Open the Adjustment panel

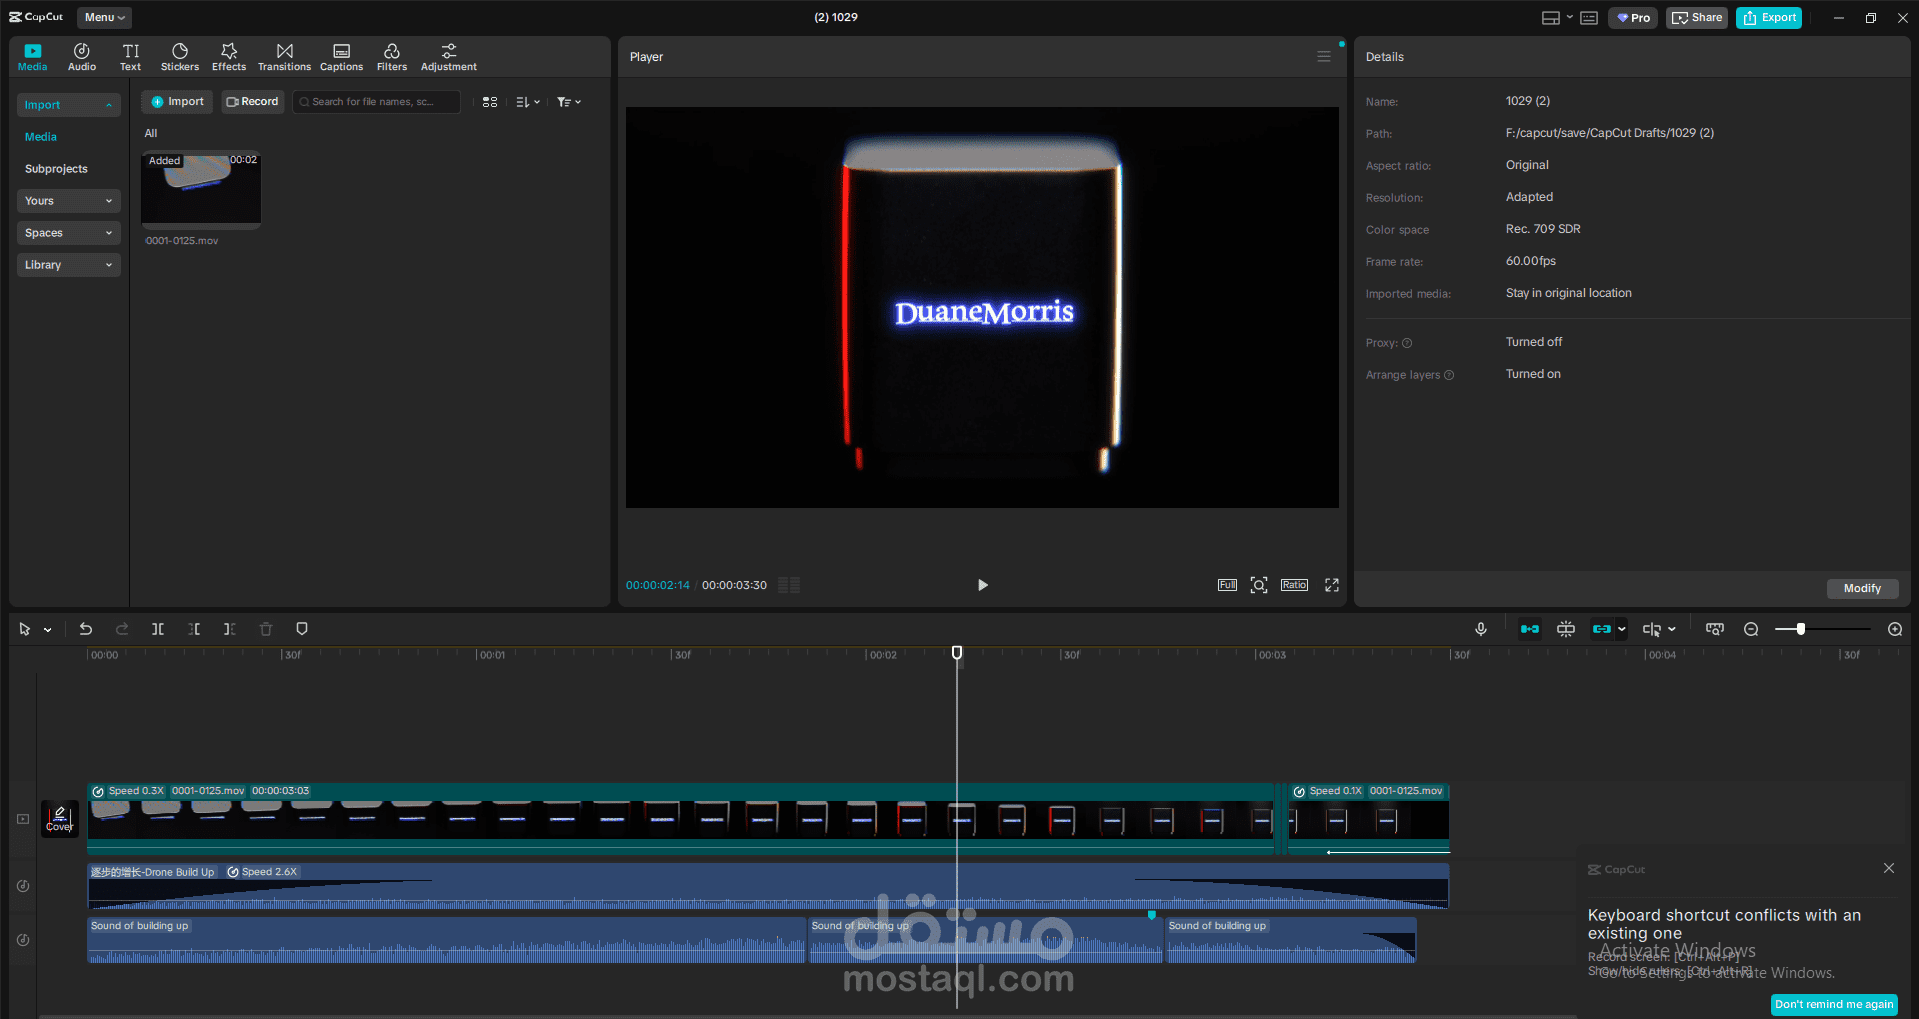click(449, 57)
